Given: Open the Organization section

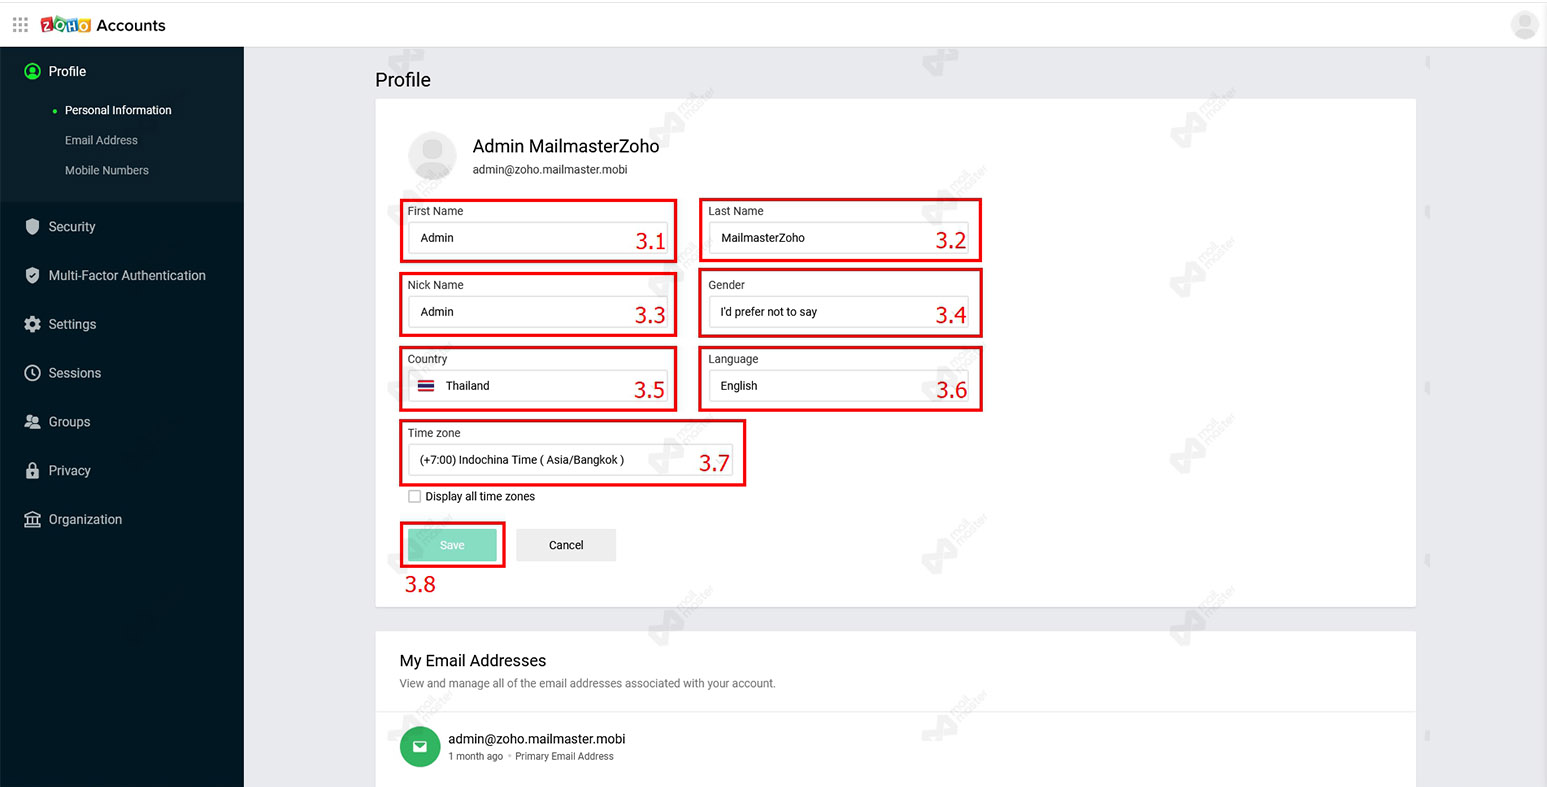Looking at the screenshot, I should click(85, 520).
